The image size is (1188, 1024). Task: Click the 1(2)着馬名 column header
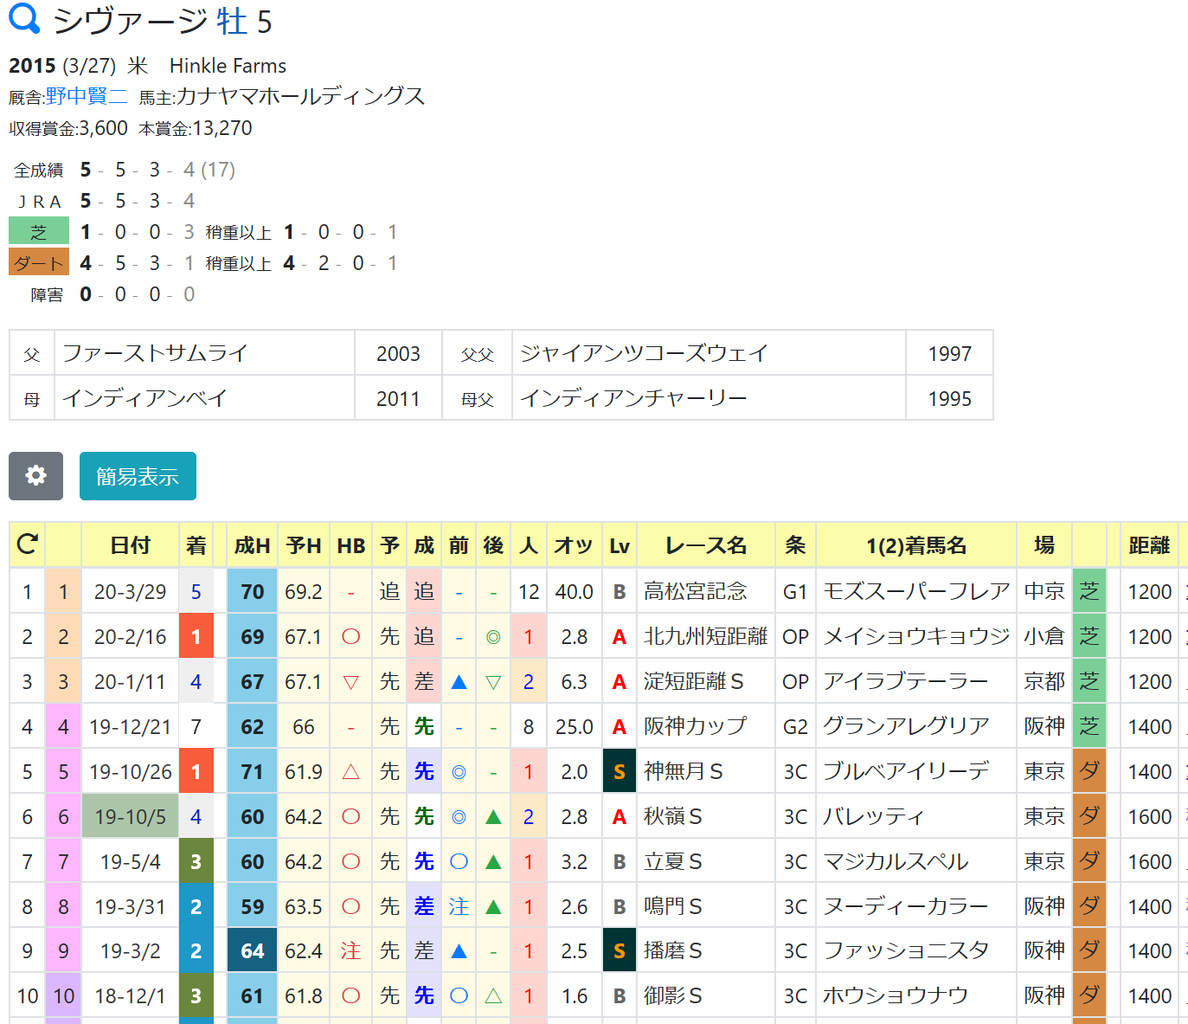916,545
